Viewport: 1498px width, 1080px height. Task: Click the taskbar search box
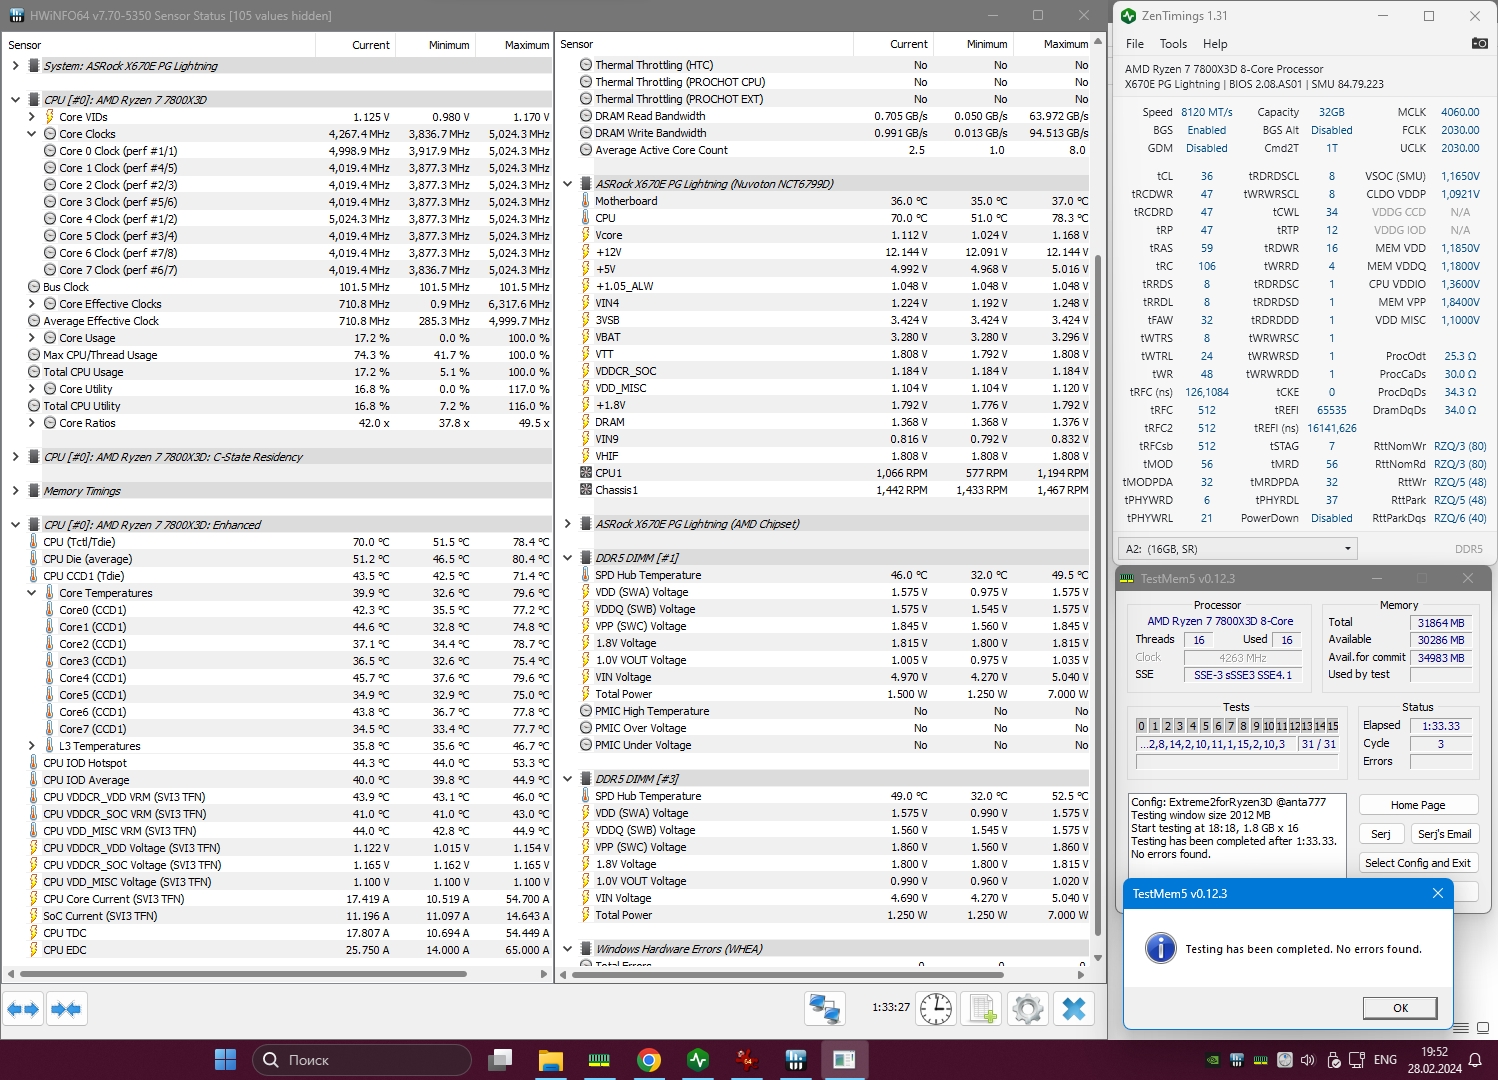[361, 1060]
